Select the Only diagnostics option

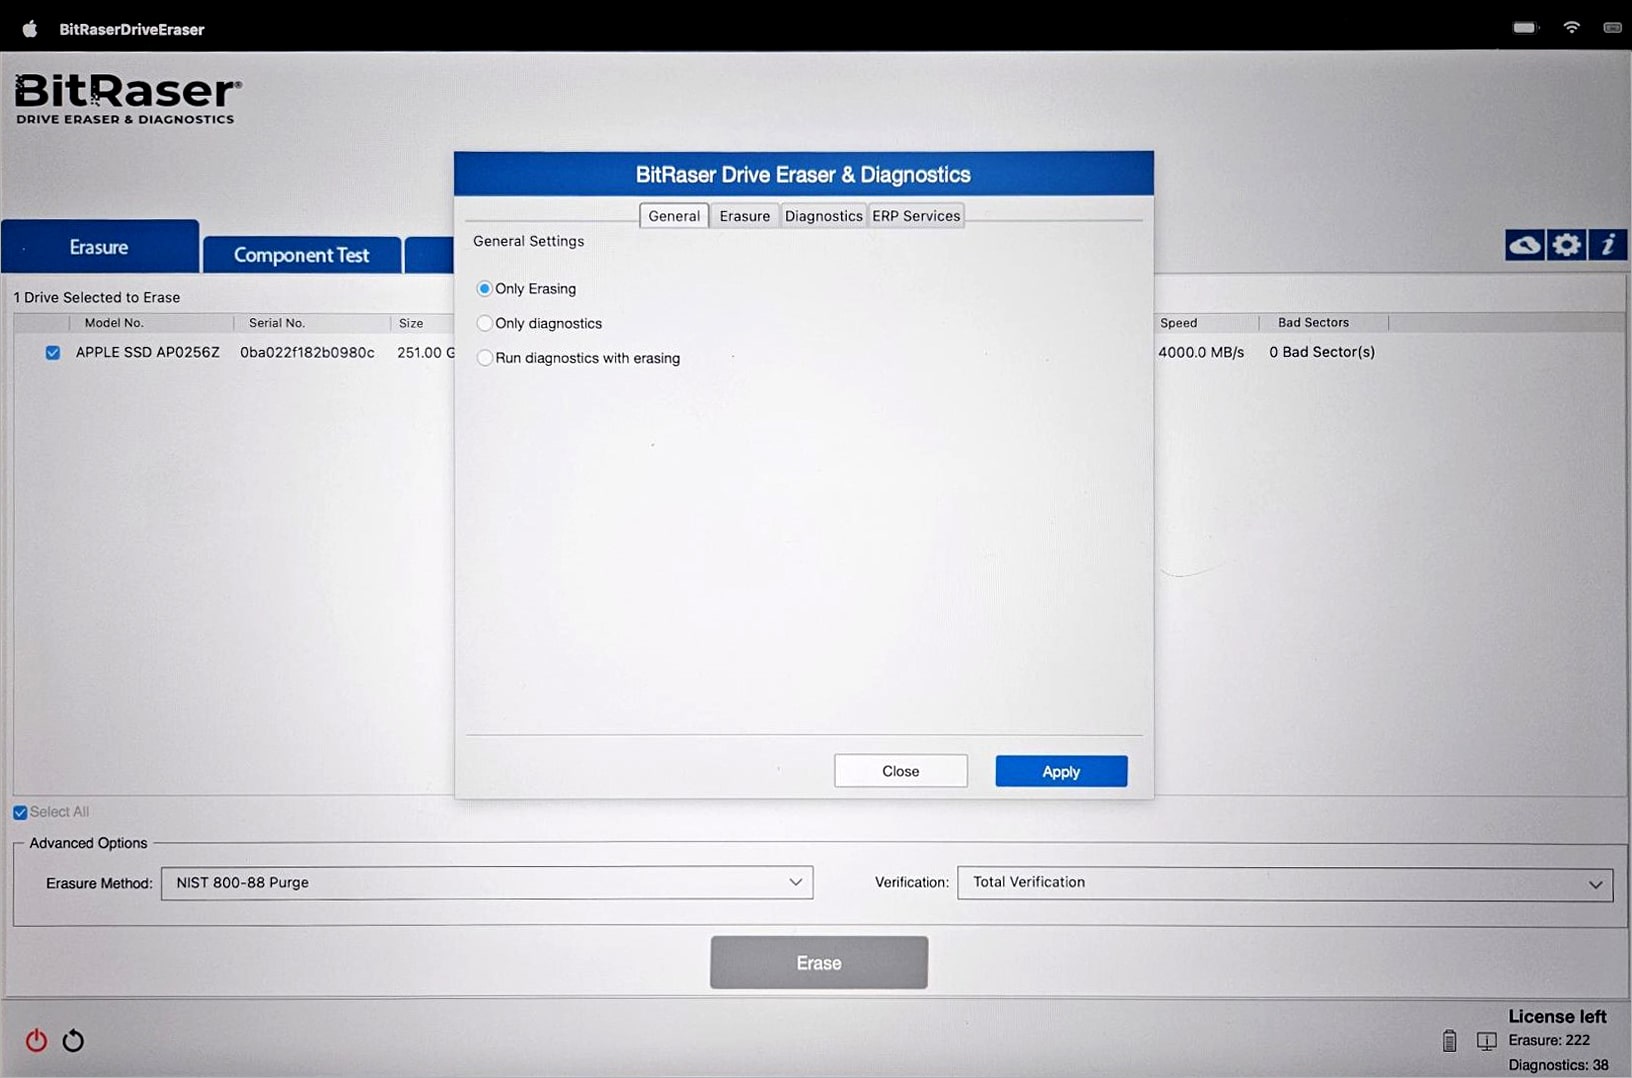(x=484, y=323)
